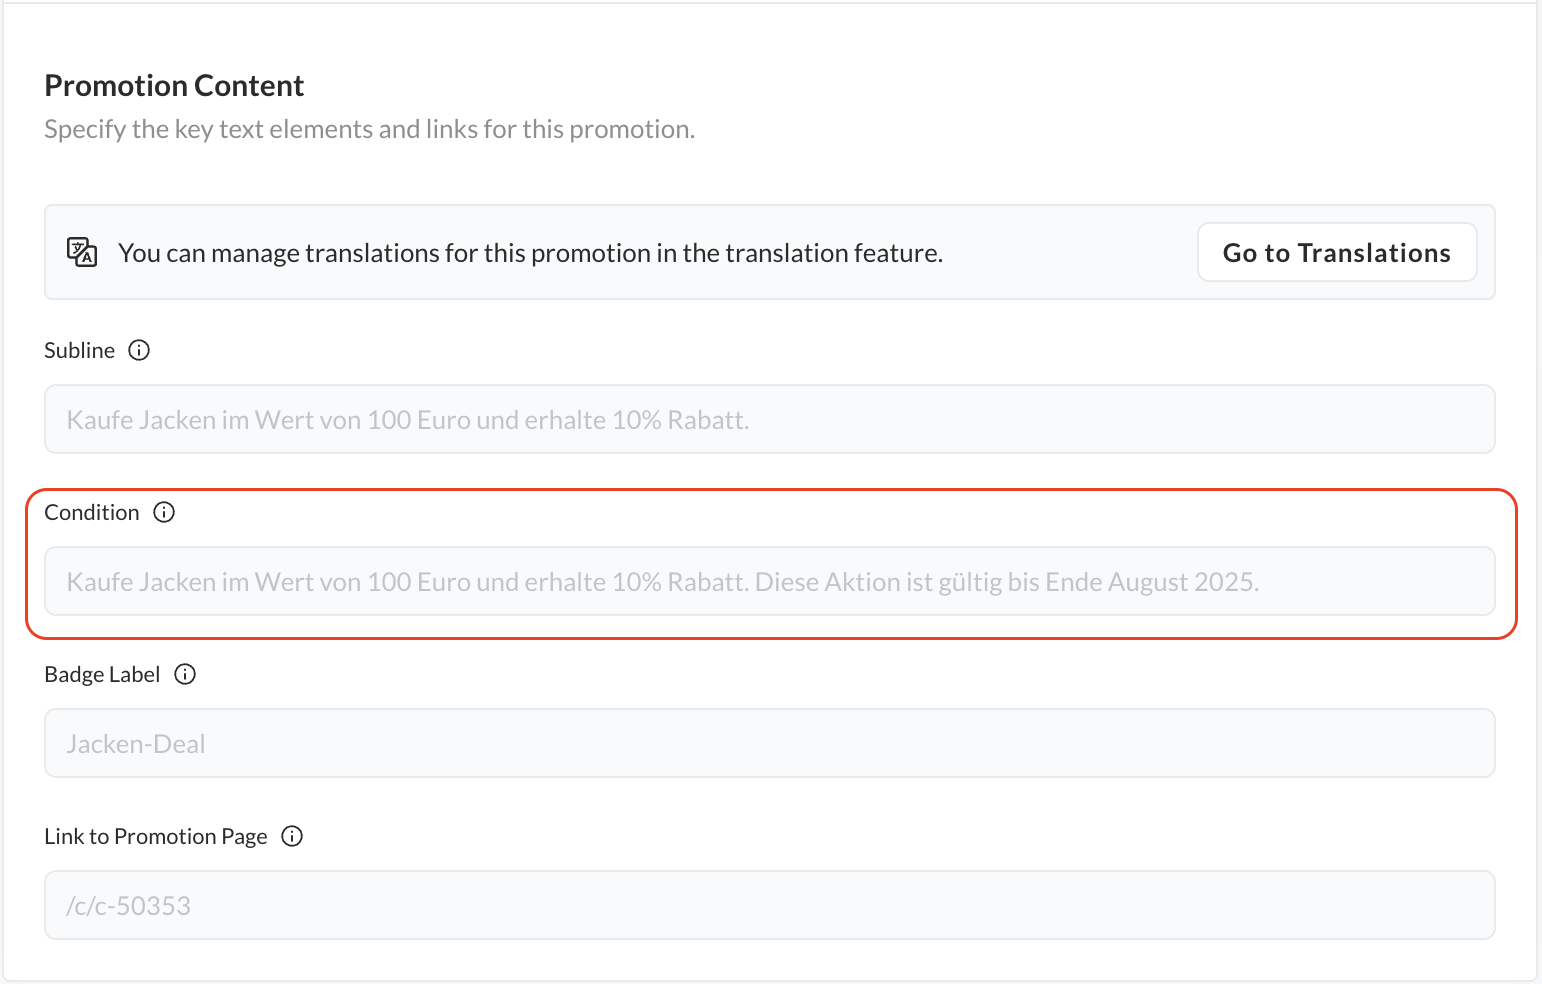Click the translation icon in the notice banner

(x=82, y=252)
